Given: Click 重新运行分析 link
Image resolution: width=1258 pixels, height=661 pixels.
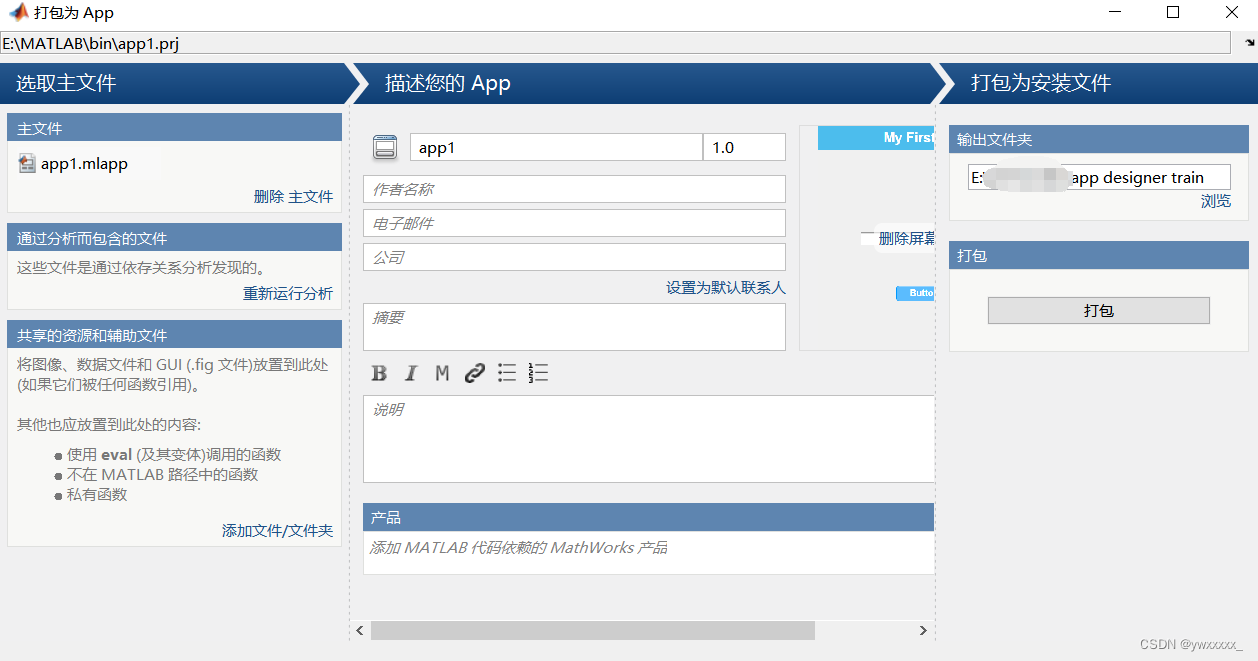Looking at the screenshot, I should click(288, 294).
